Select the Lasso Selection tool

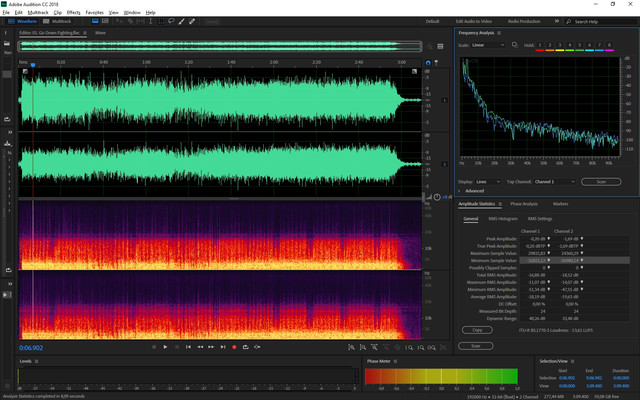(171, 21)
